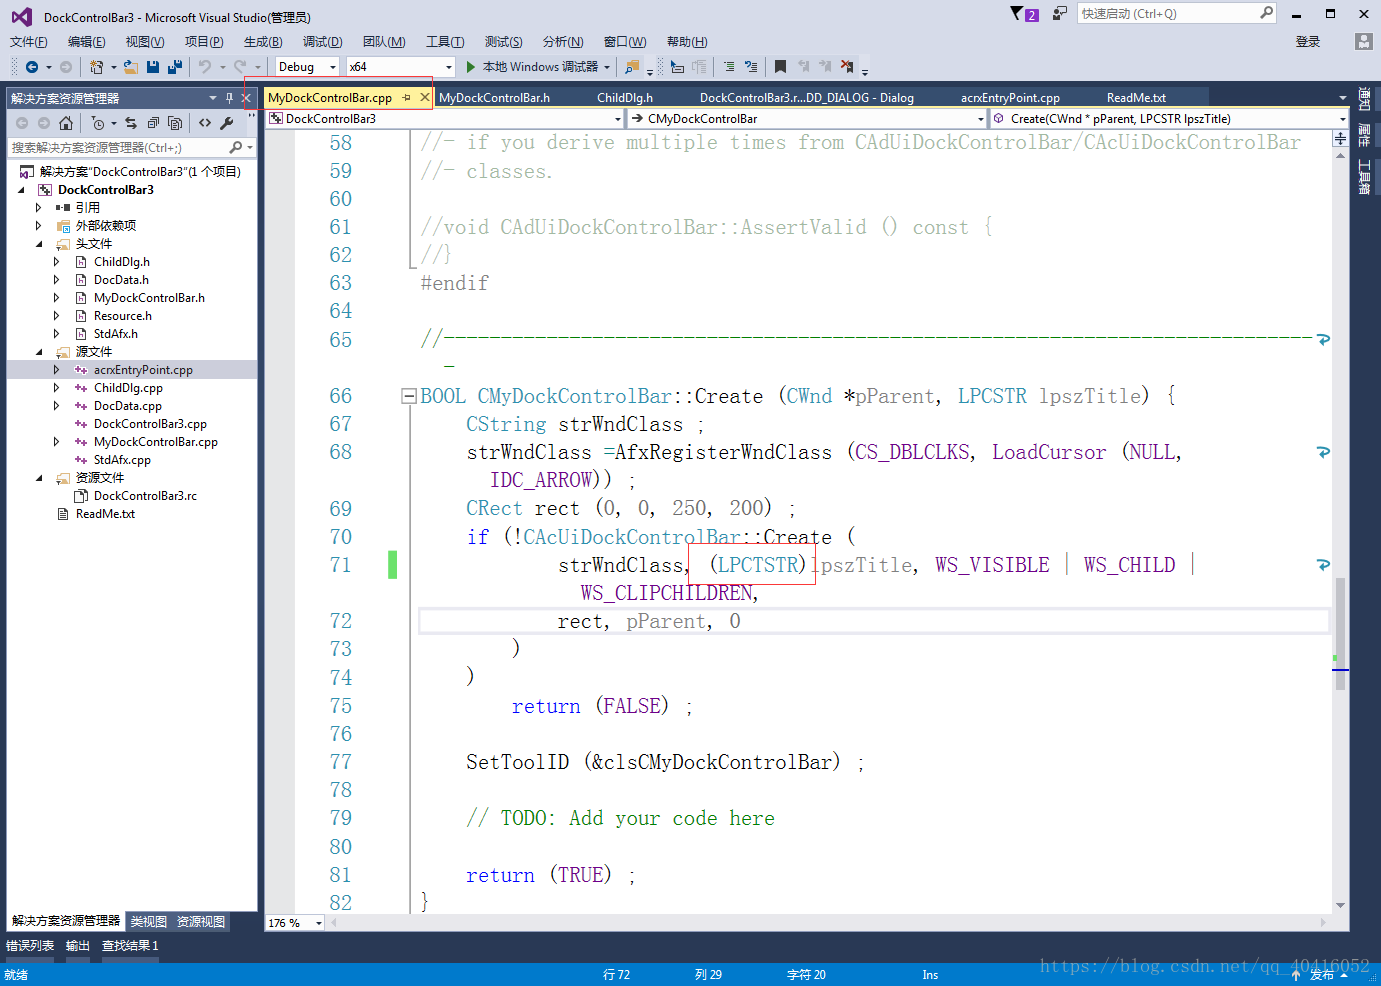Collapse the 头文件 folder node
This screenshot has height=986, width=1381.
(39, 244)
